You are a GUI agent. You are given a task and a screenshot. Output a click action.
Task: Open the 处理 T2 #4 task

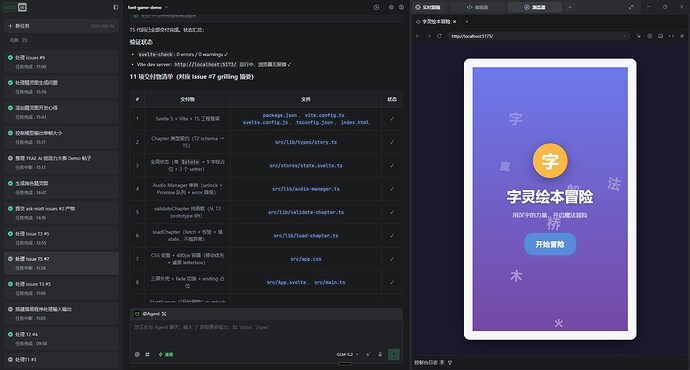pos(61,338)
